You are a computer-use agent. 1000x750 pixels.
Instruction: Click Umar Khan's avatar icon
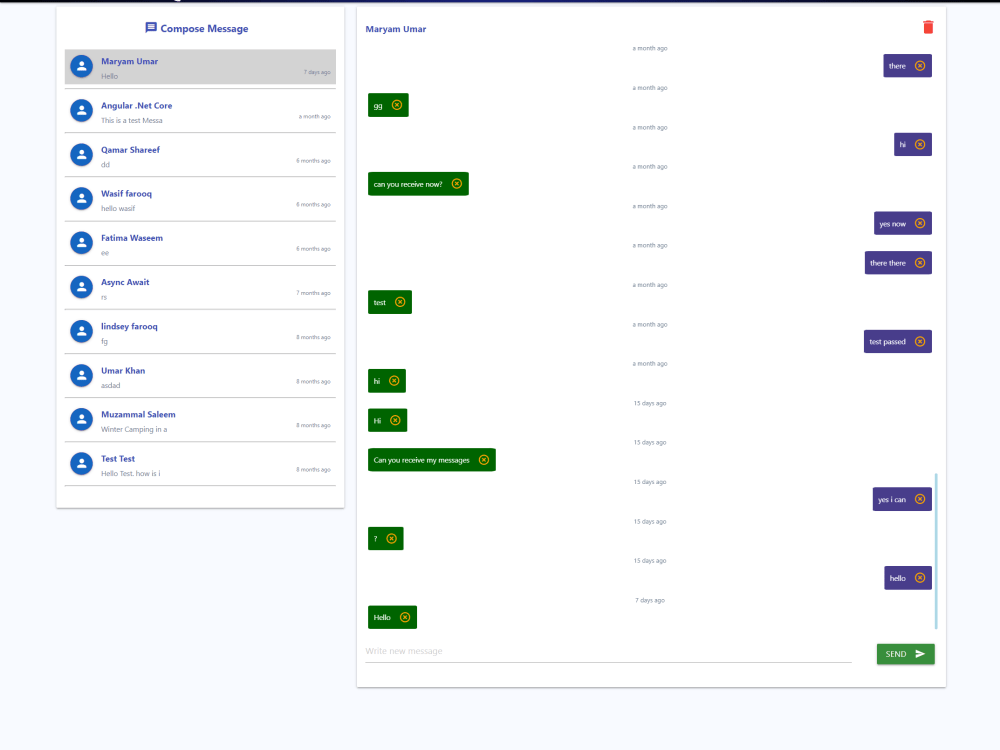point(81,375)
